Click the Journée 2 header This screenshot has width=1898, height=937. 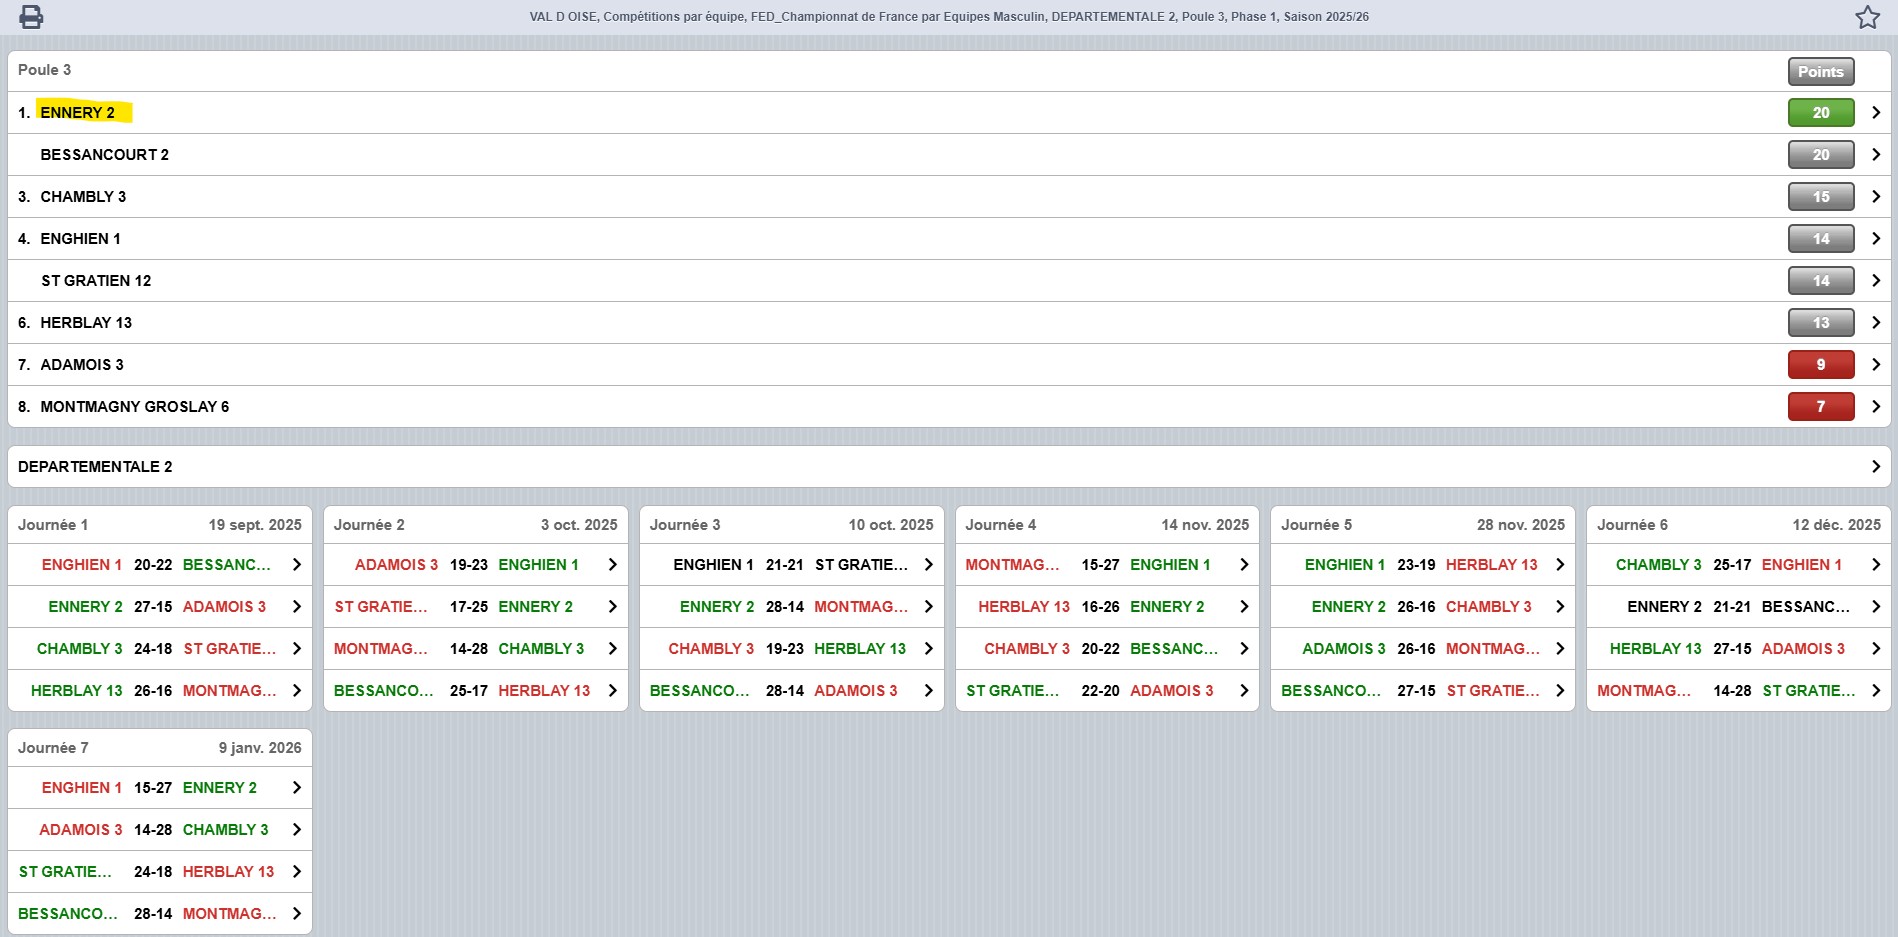point(369,525)
